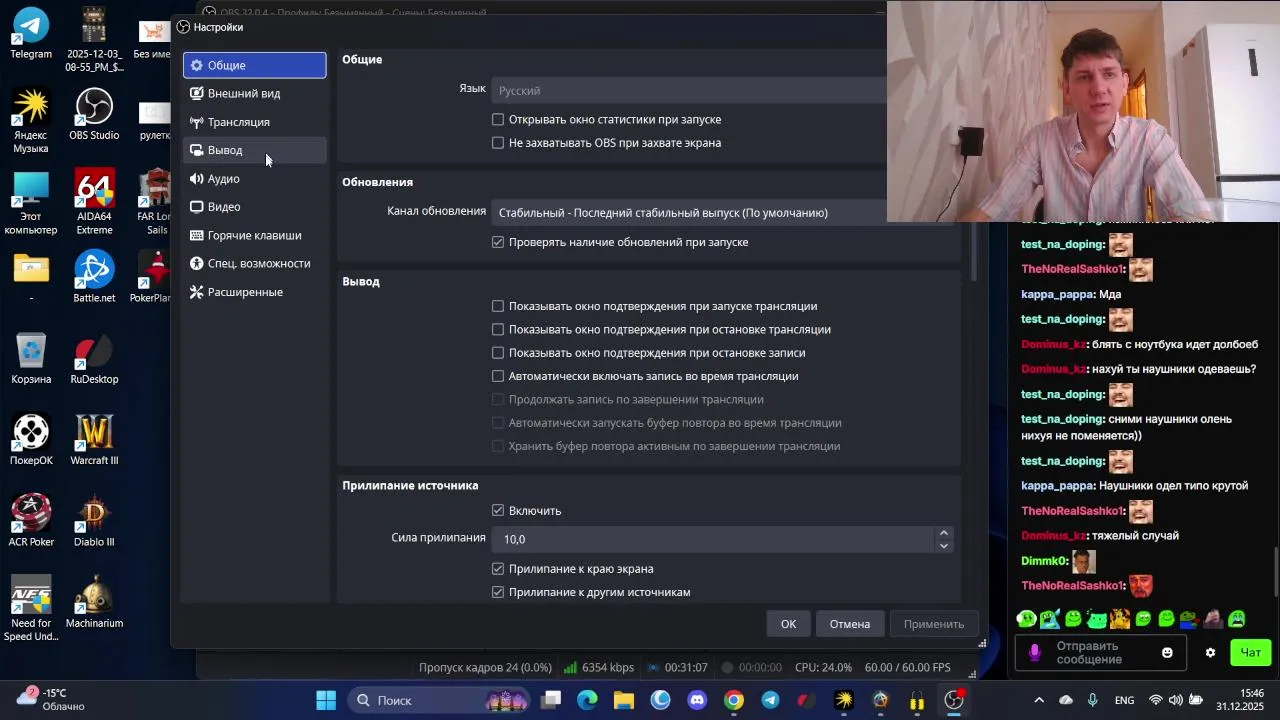Open Google Chrome from the taskbar

coord(734,700)
